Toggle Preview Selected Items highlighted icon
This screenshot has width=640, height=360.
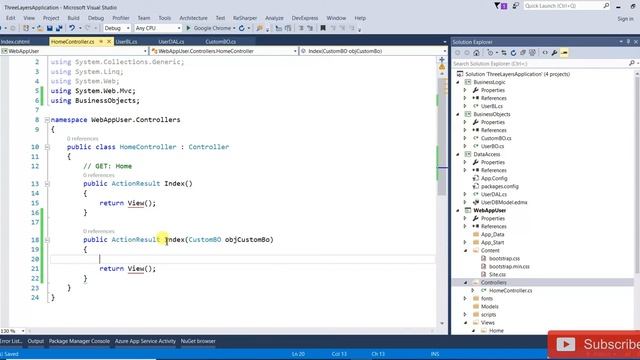click(x=564, y=53)
